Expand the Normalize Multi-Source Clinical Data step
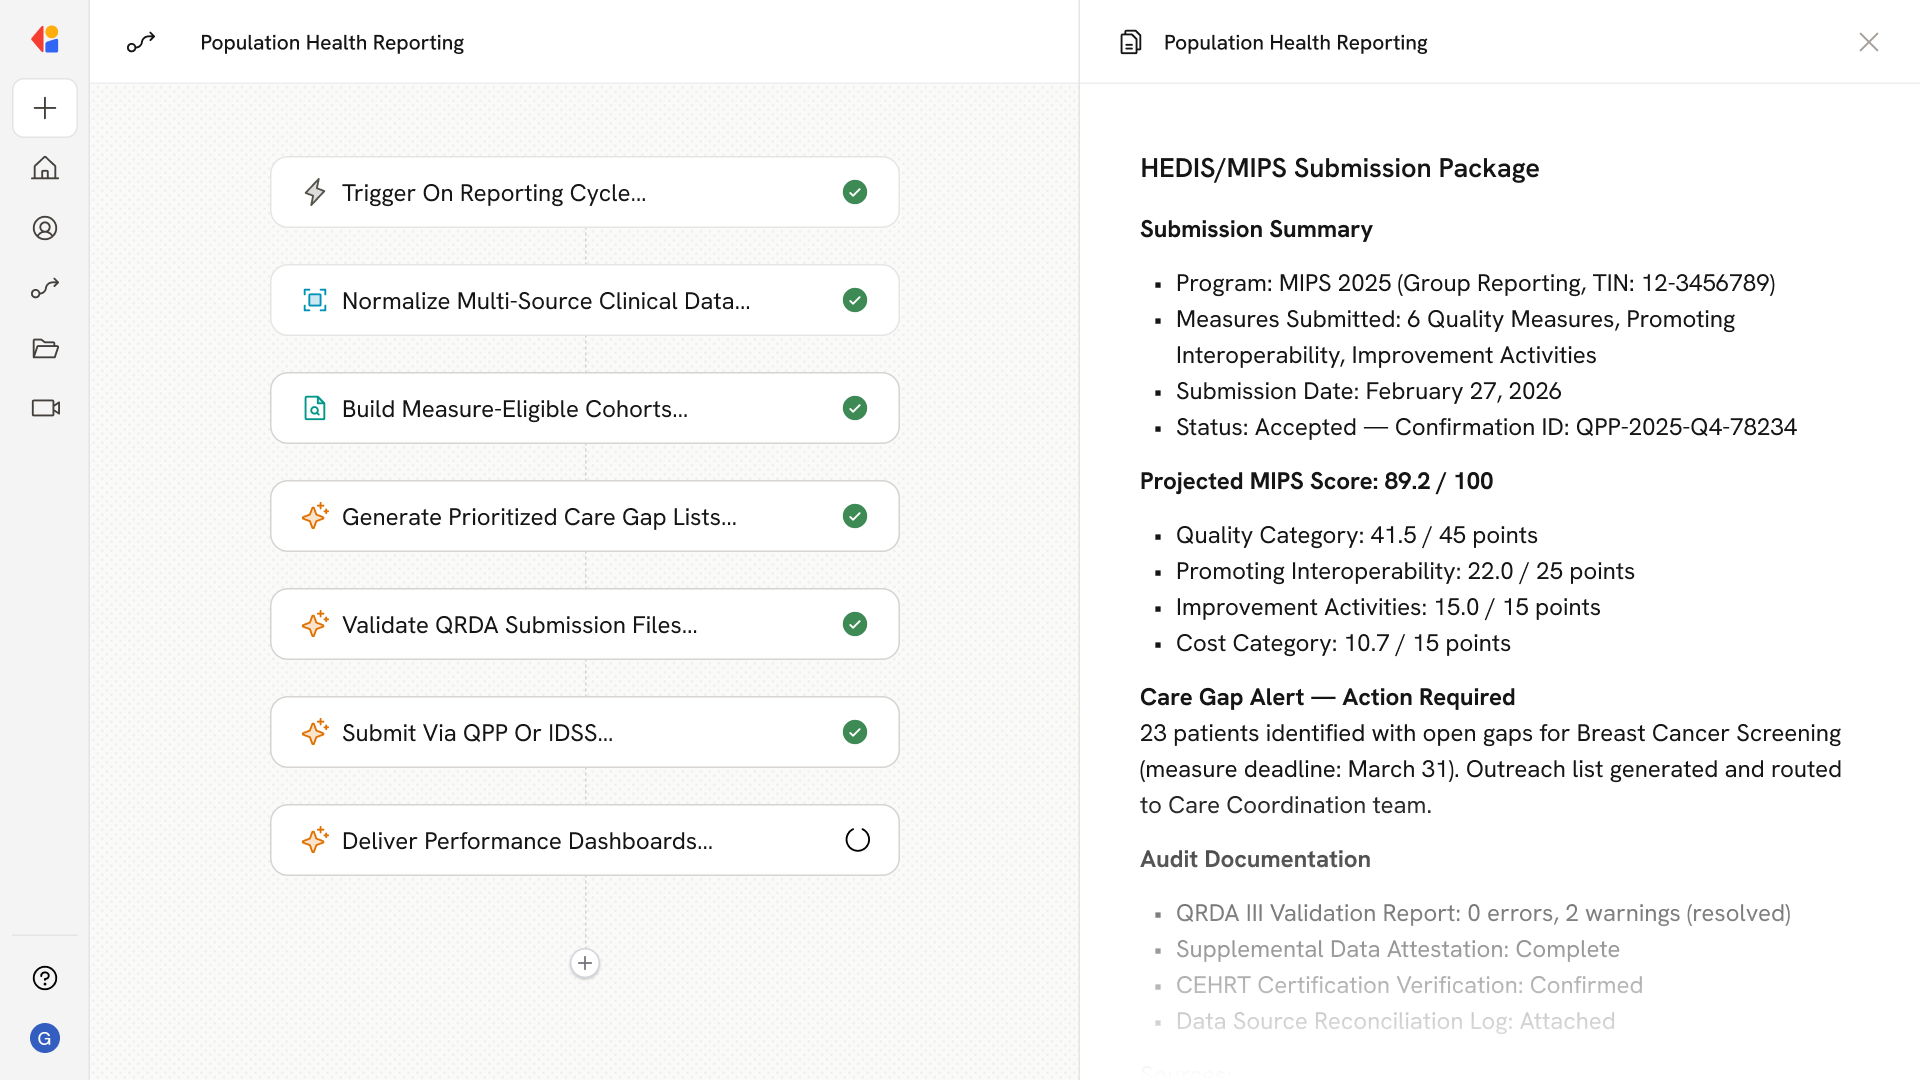 point(545,300)
